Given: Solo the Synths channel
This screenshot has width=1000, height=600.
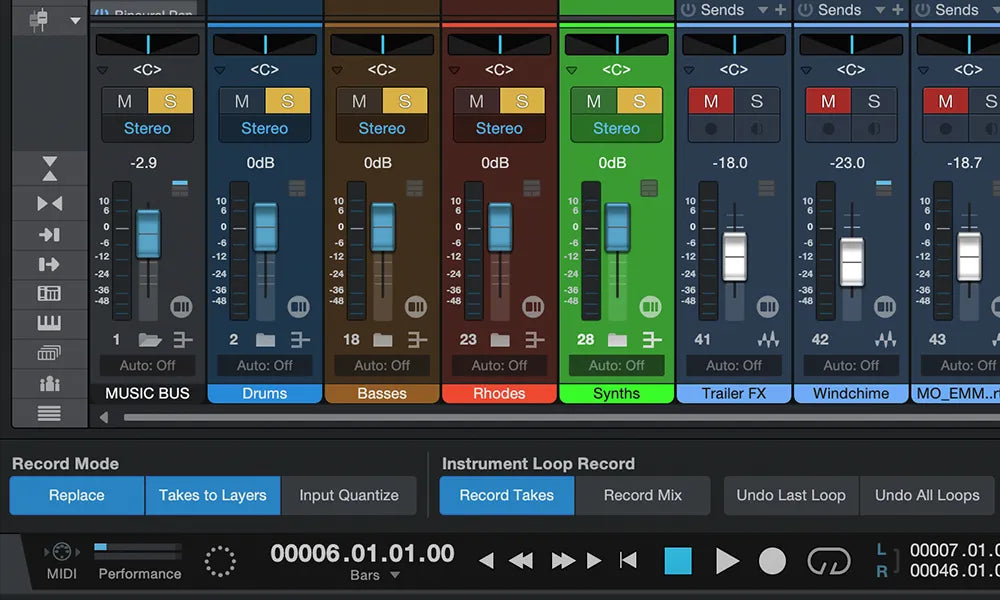Looking at the screenshot, I should [x=640, y=101].
